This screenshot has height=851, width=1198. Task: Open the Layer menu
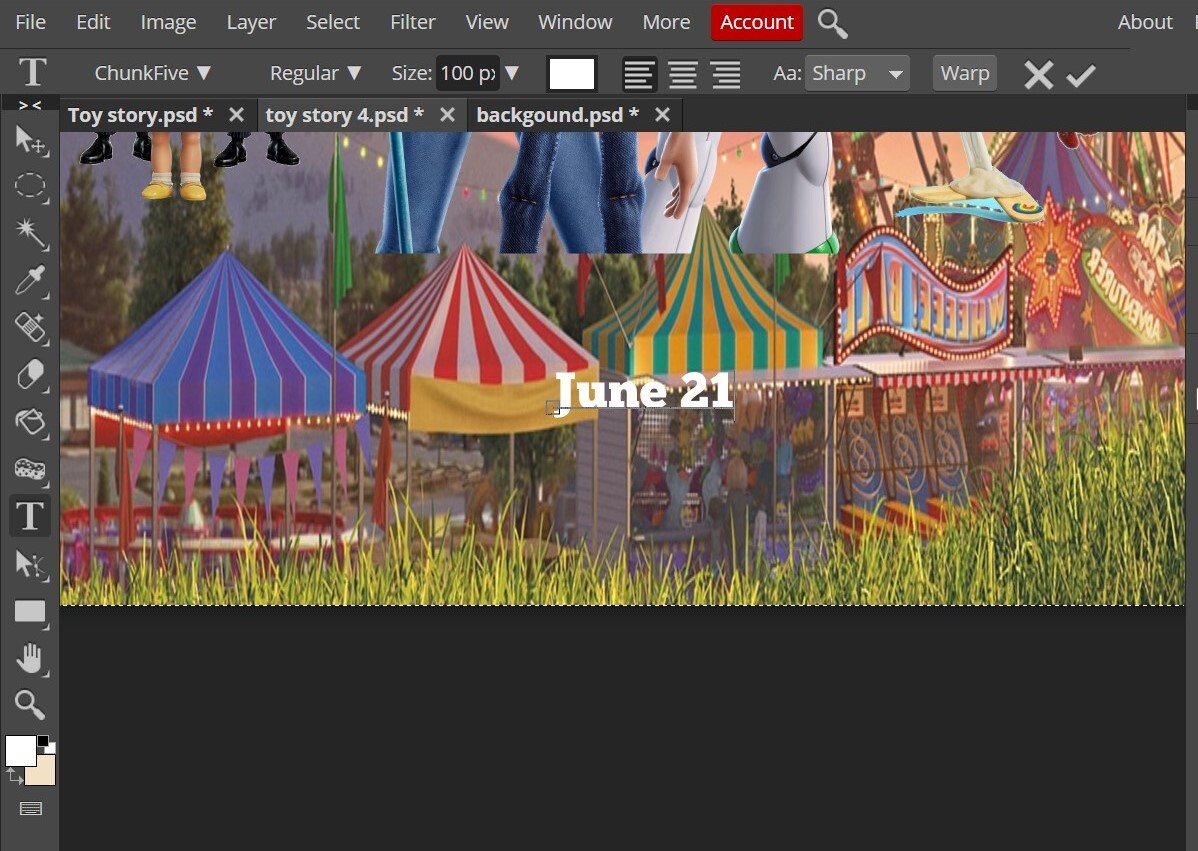pos(251,22)
